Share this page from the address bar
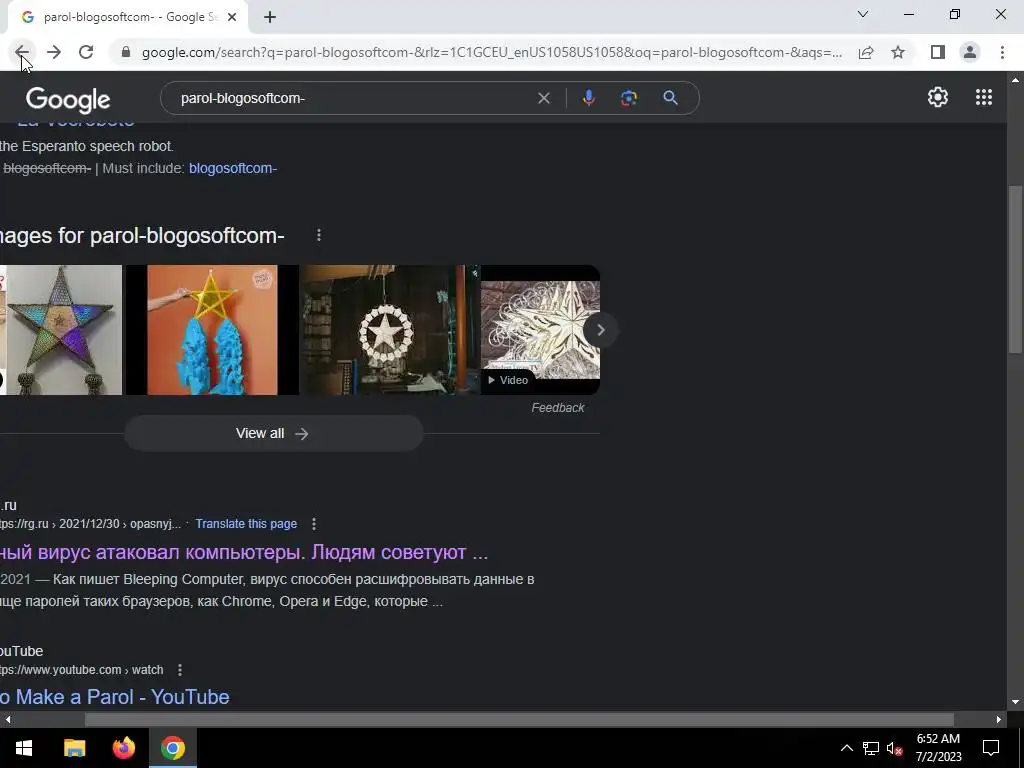This screenshot has height=768, width=1024. [x=866, y=52]
